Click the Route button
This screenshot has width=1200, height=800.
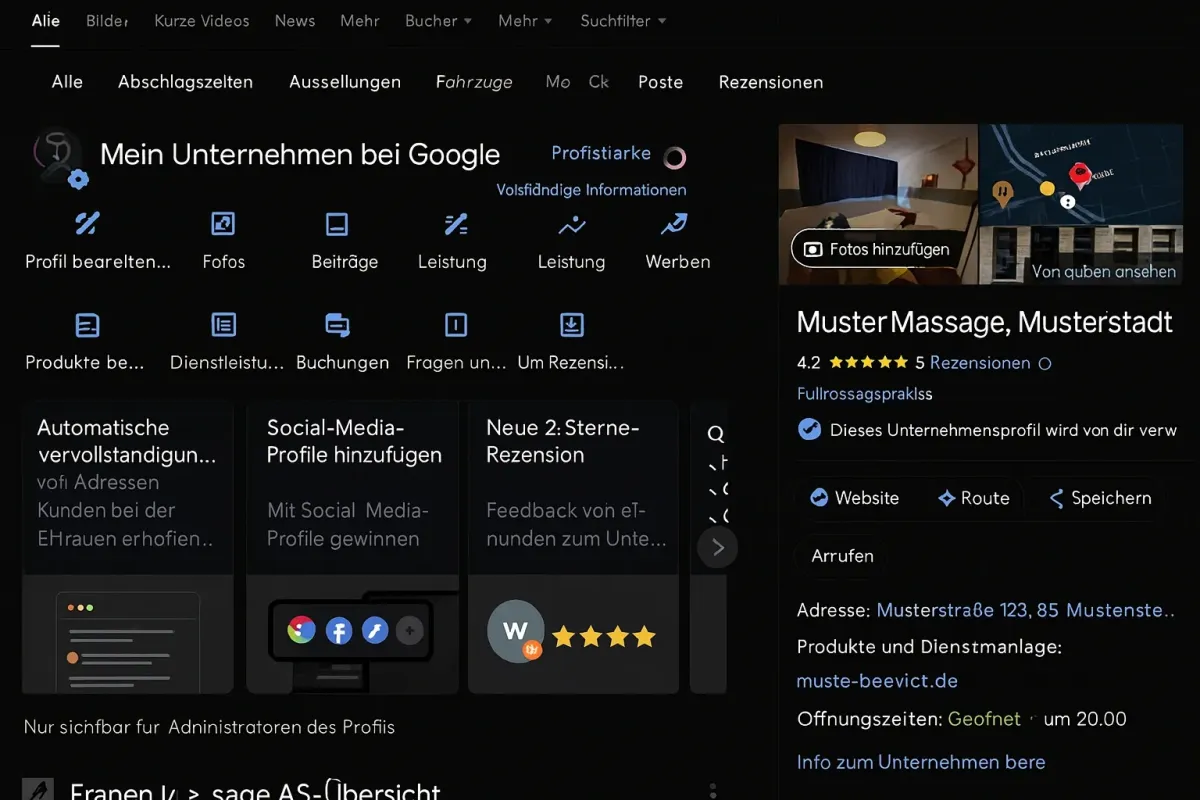pyautogui.click(x=973, y=498)
